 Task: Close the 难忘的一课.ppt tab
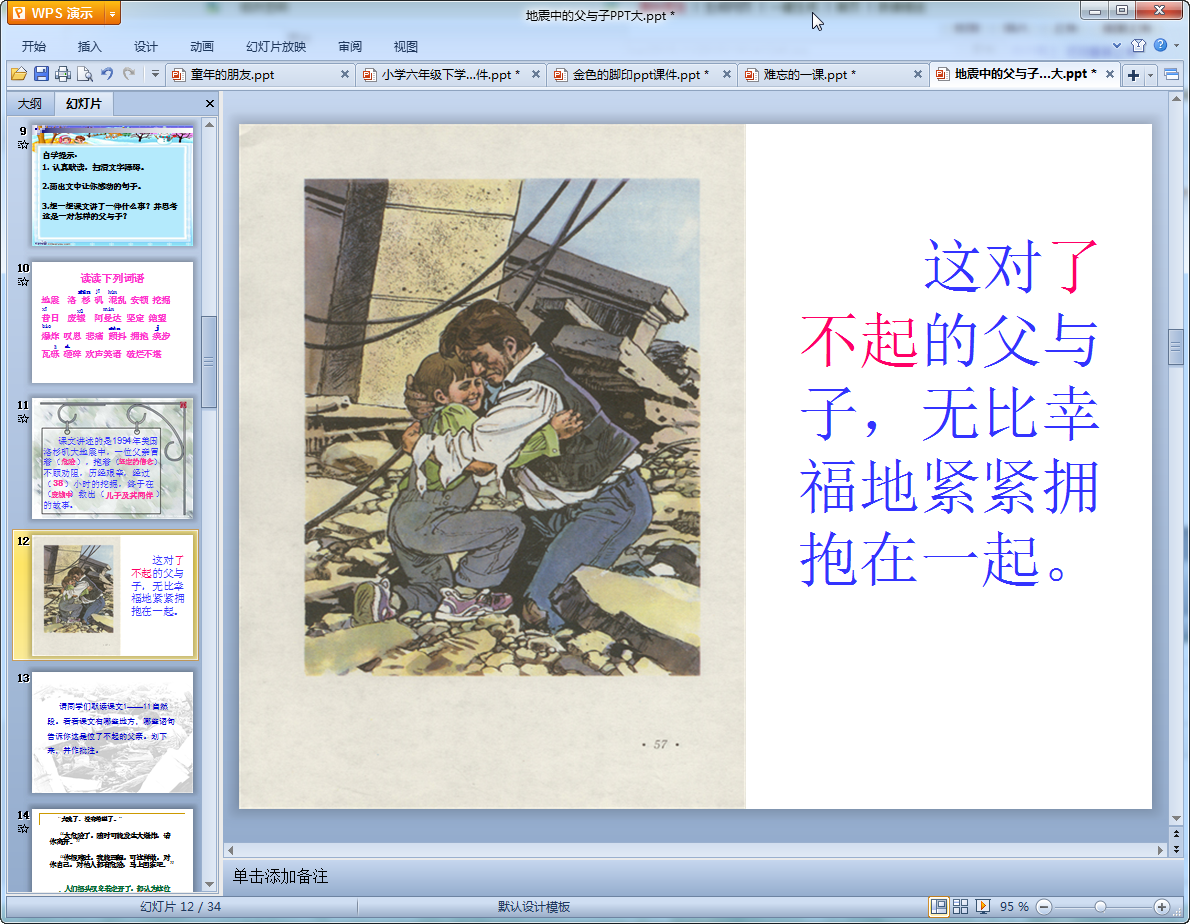918,74
